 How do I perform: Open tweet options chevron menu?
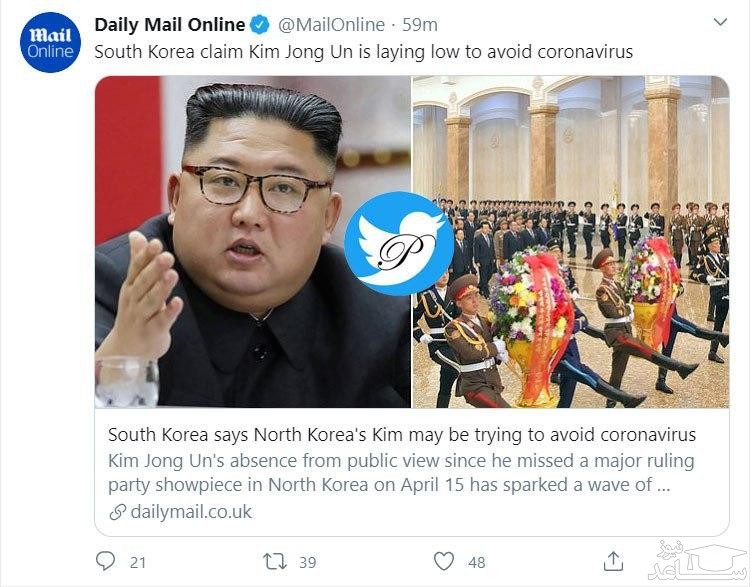(720, 22)
